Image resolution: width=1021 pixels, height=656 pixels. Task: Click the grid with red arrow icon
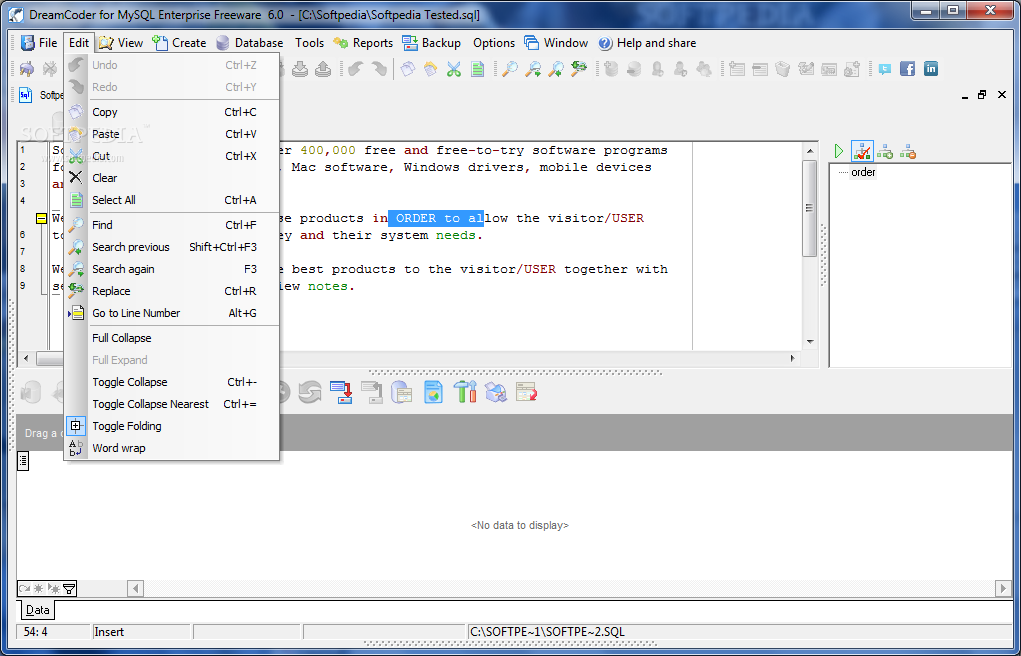tap(526, 392)
